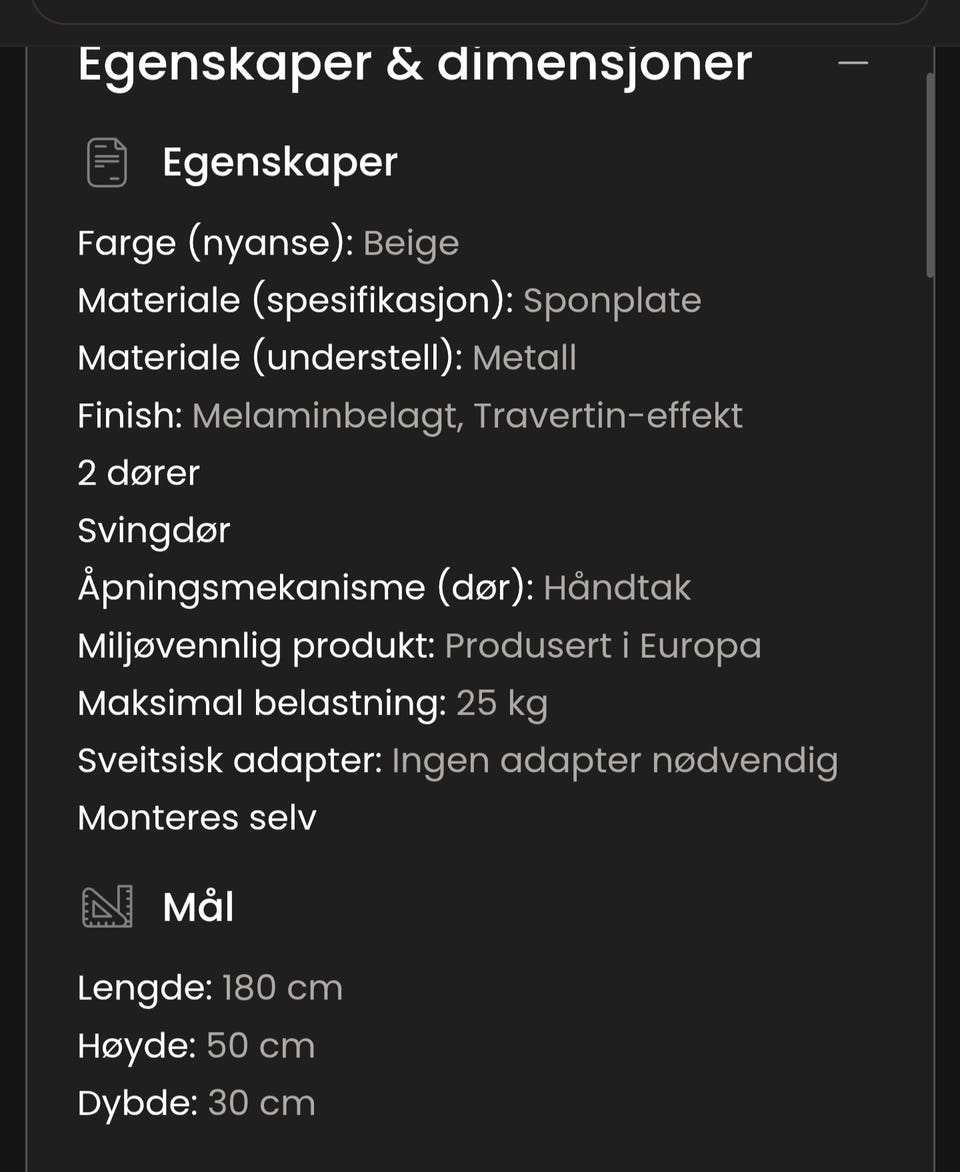Viewport: 960px width, 1172px height.
Task: Click the Svingdør property line
Action: [154, 531]
